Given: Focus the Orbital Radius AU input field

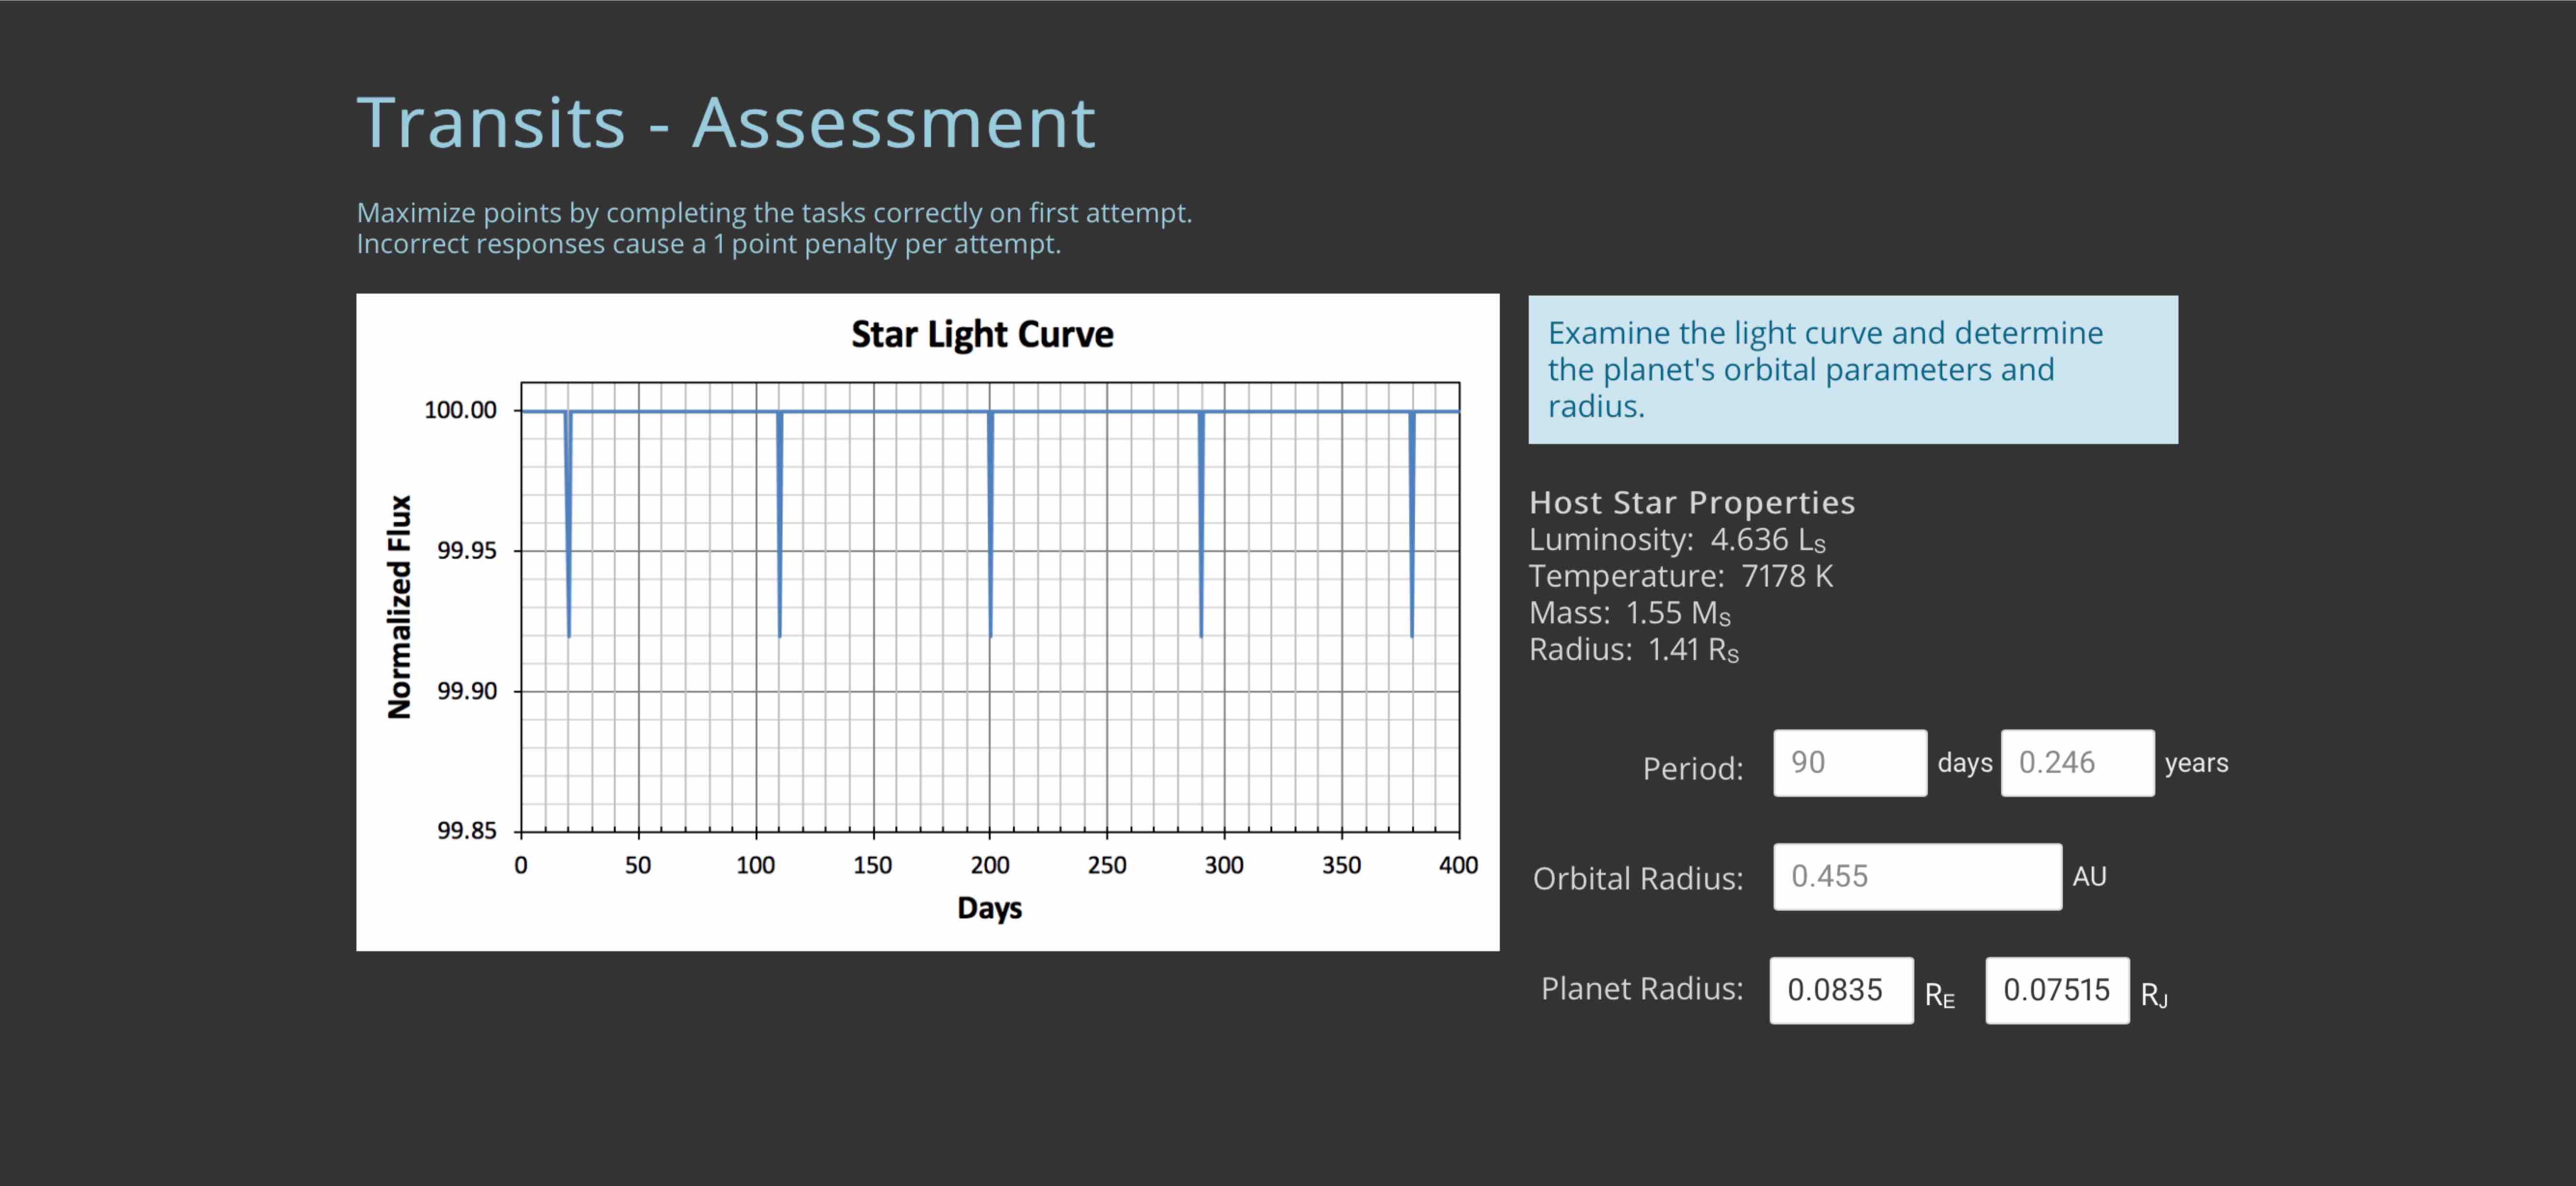Looking at the screenshot, I should click(x=1916, y=877).
